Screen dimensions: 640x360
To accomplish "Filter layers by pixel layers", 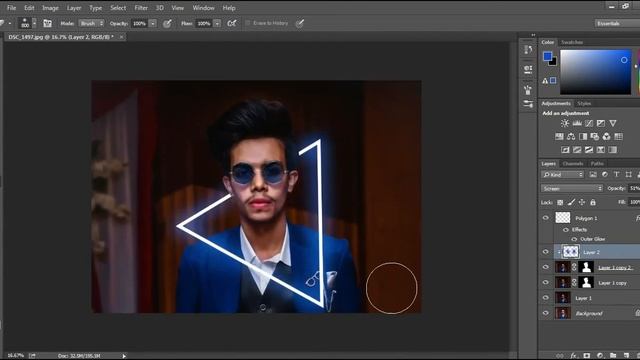I will pos(593,175).
